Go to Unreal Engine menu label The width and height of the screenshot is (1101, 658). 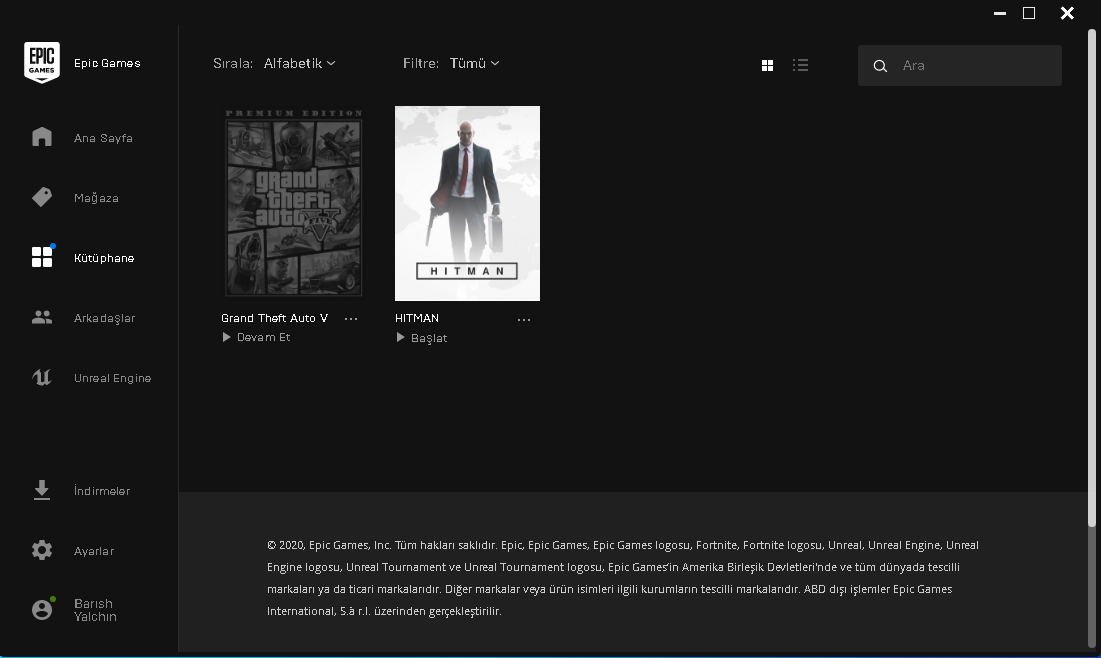[x=112, y=378]
